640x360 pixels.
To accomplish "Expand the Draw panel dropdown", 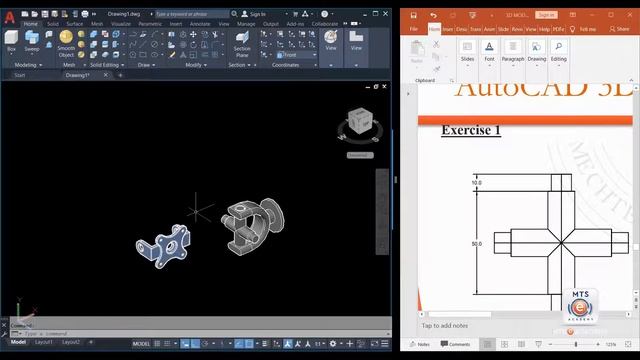I will [146, 65].
